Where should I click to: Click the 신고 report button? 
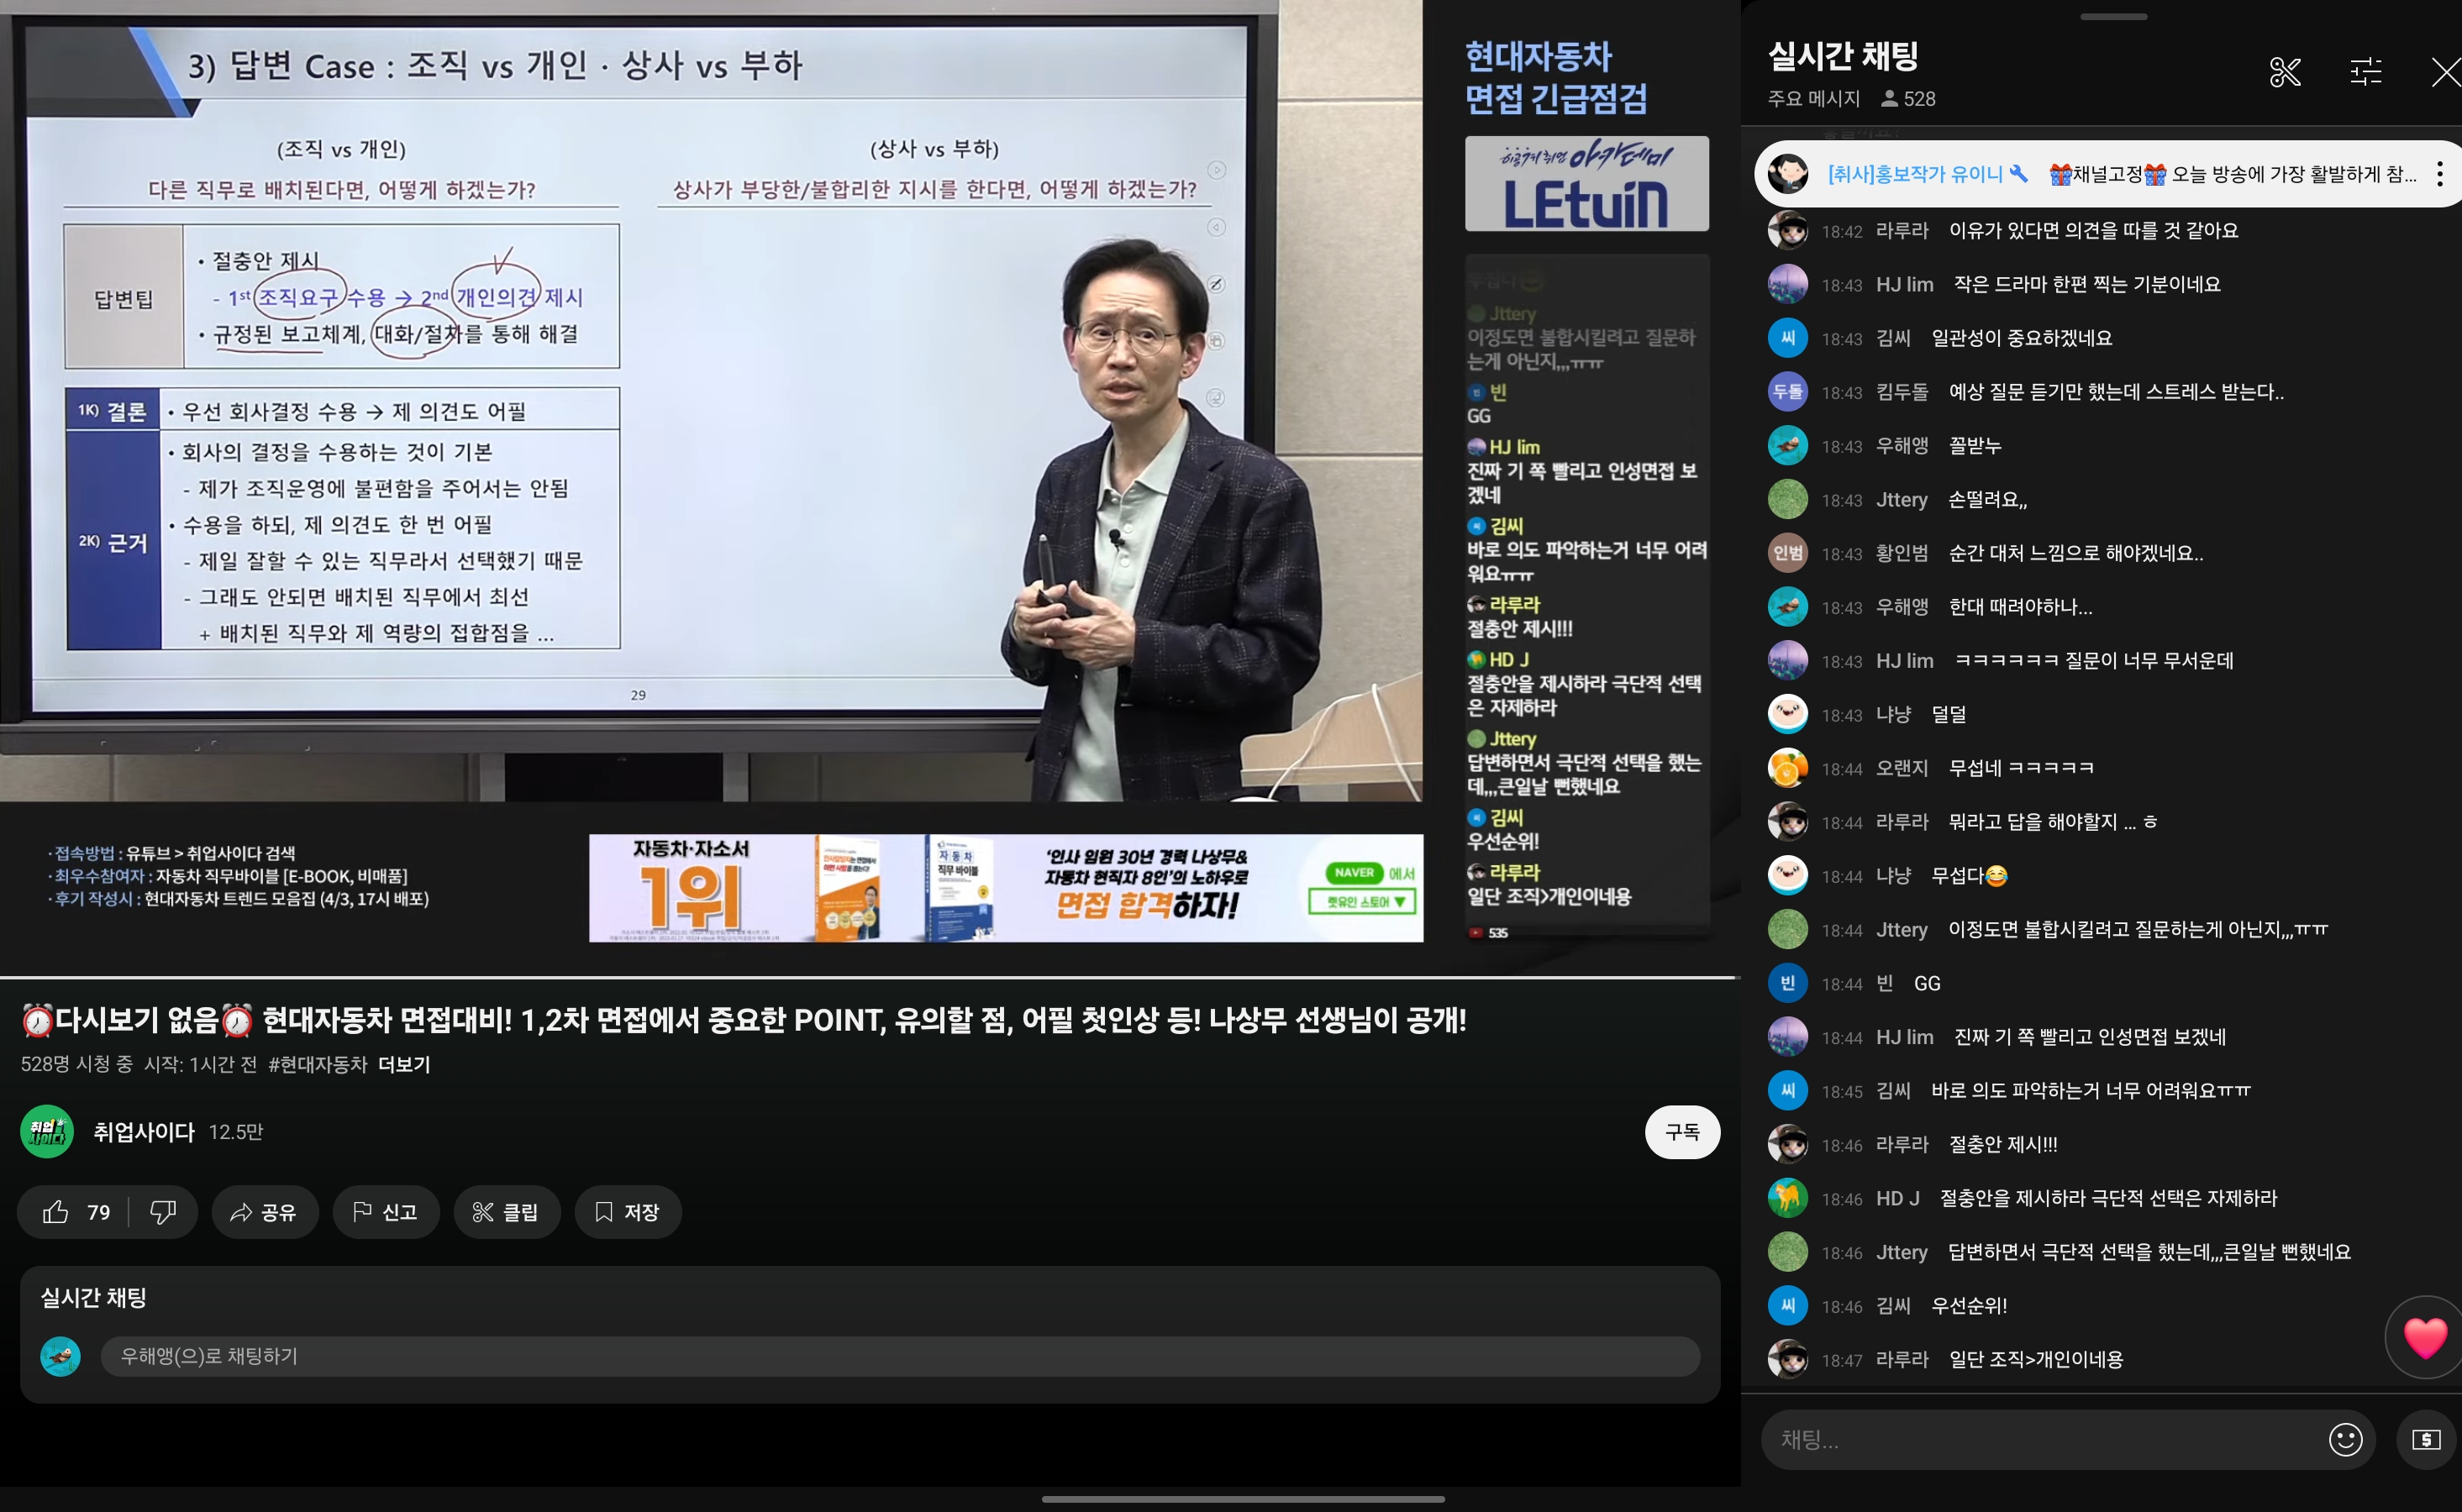point(386,1212)
